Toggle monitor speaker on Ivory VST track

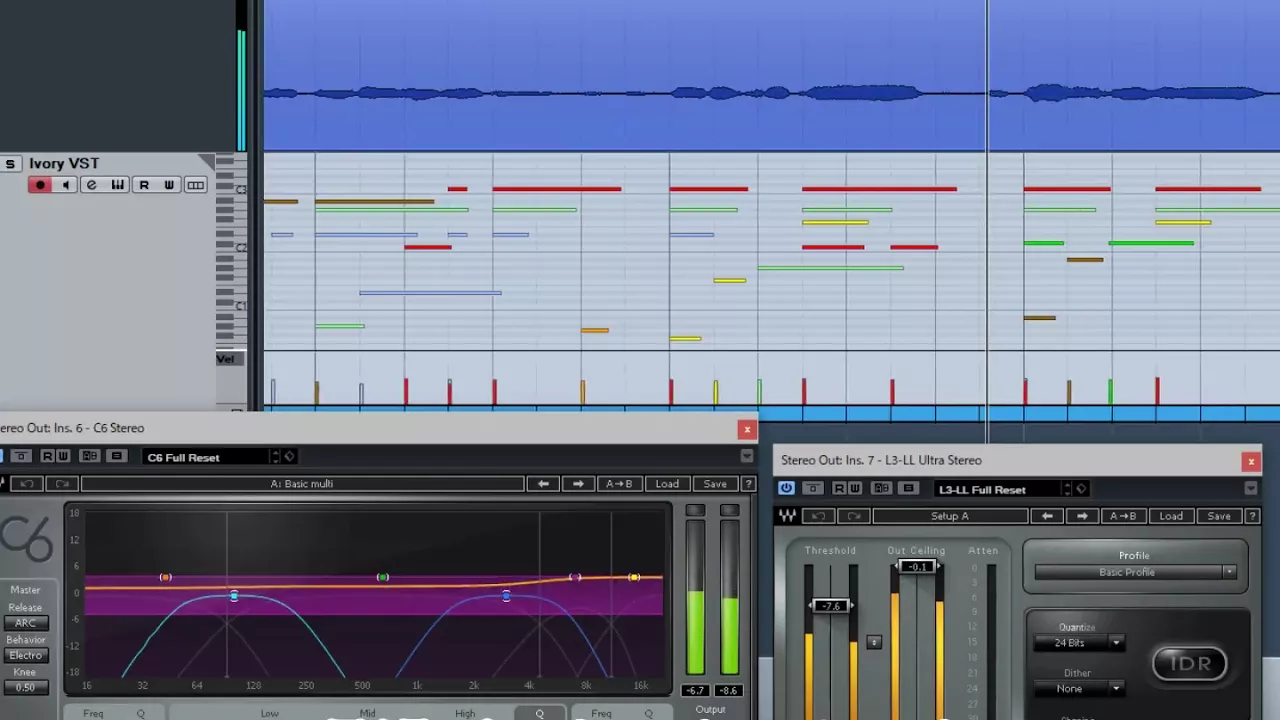66,185
